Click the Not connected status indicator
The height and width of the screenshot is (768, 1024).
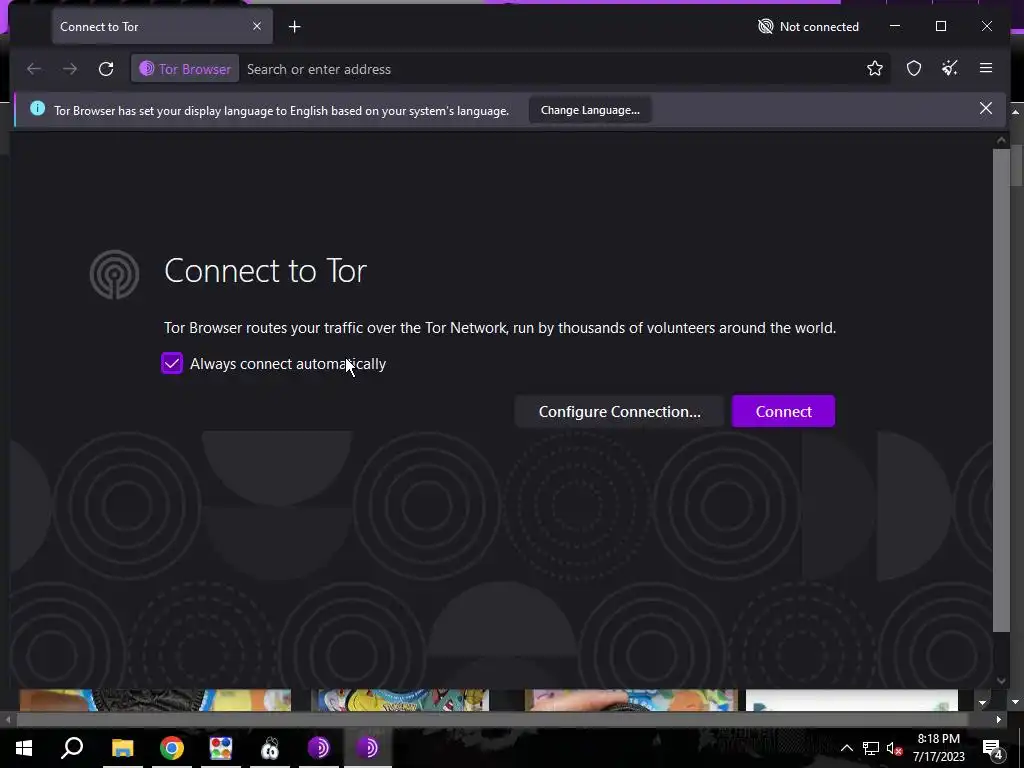(808, 27)
